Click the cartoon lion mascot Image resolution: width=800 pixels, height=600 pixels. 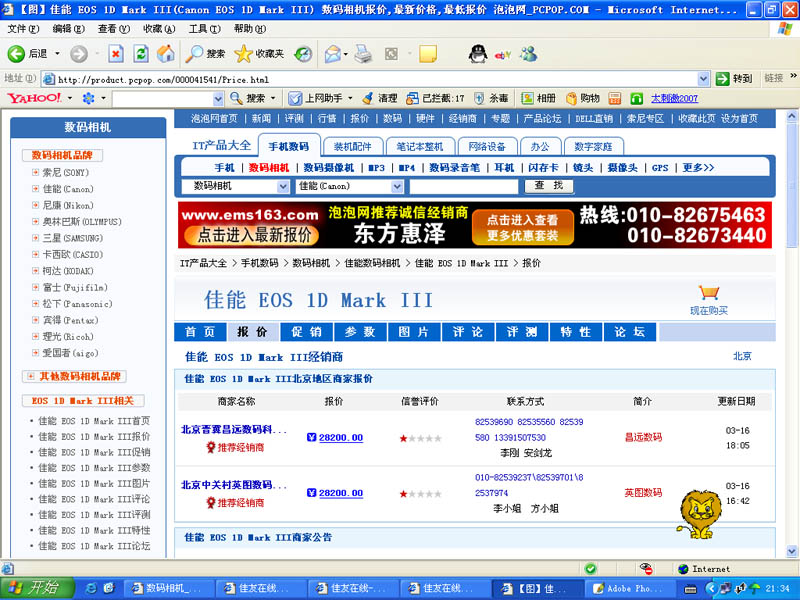[700, 514]
